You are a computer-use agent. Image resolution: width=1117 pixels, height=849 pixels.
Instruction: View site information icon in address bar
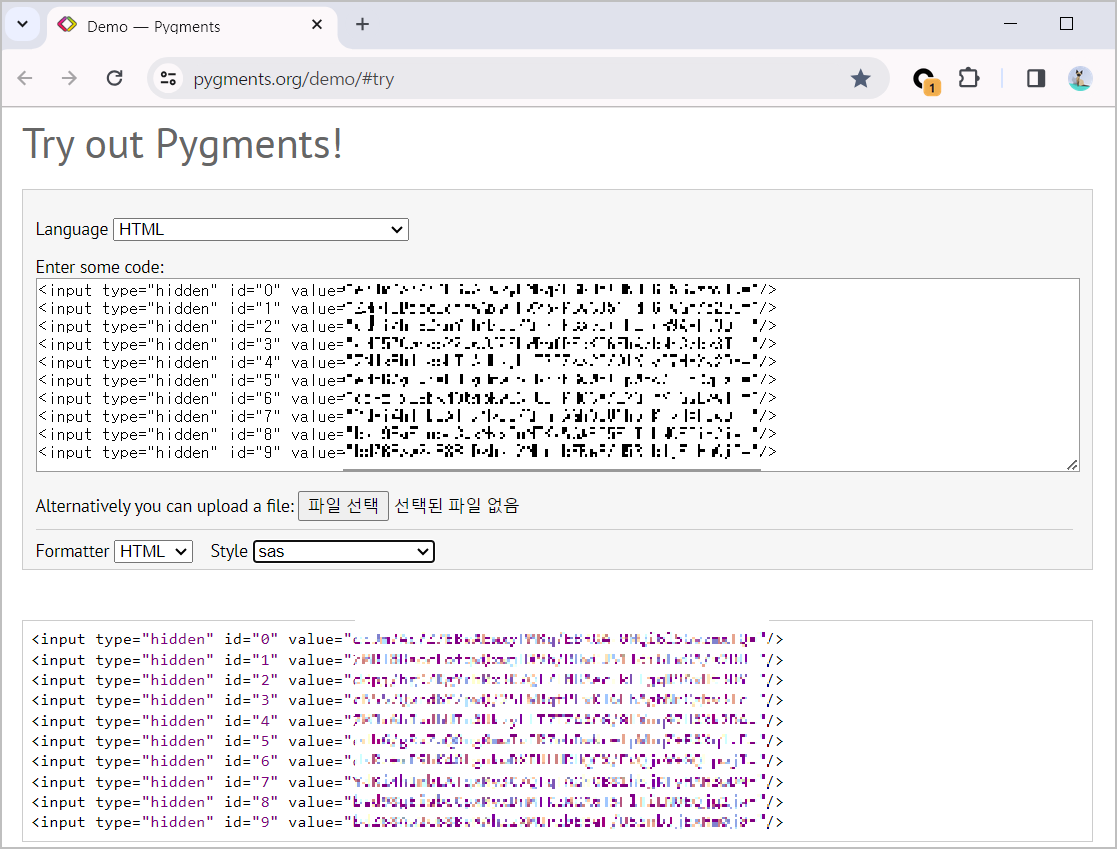(x=168, y=78)
